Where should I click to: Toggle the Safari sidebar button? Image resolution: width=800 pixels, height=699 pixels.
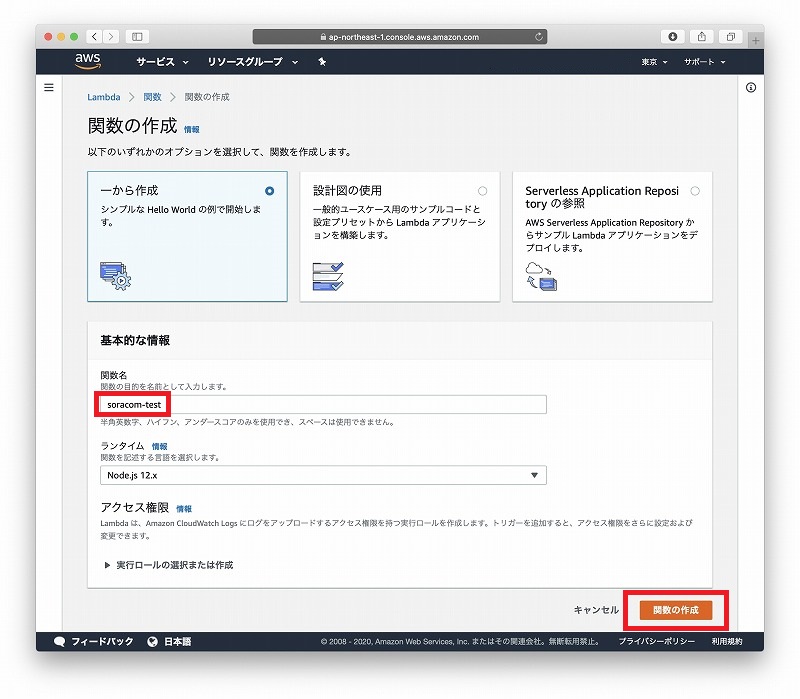(137, 37)
